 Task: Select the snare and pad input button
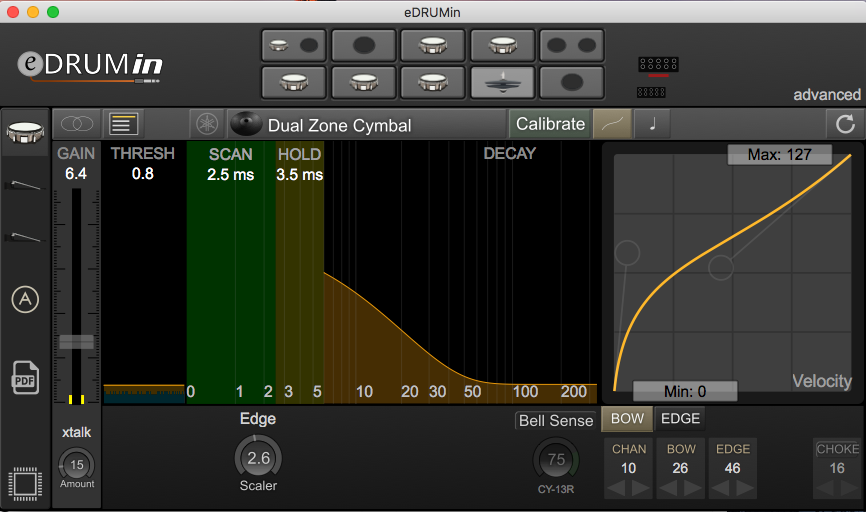point(294,45)
